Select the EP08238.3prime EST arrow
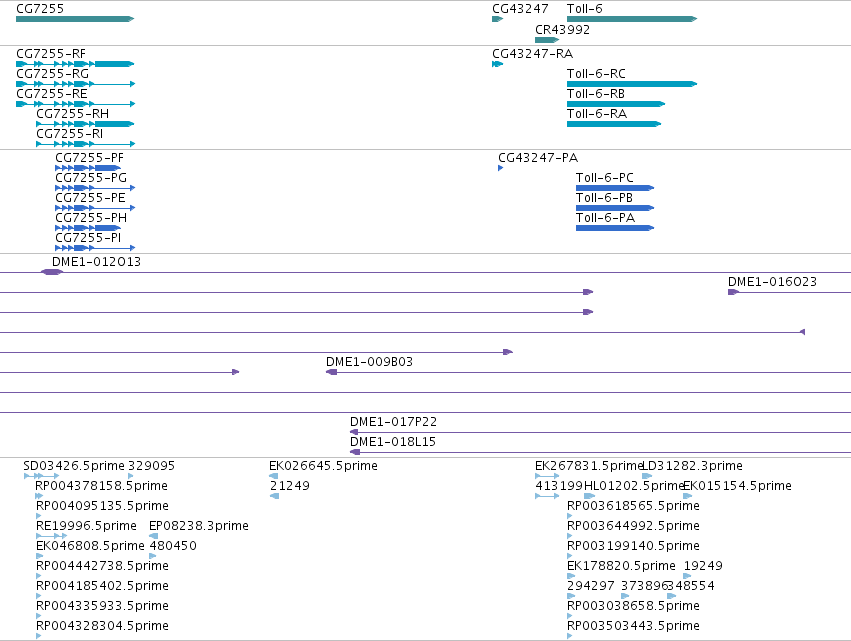Image resolution: width=851 pixels, height=641 pixels. 154,537
